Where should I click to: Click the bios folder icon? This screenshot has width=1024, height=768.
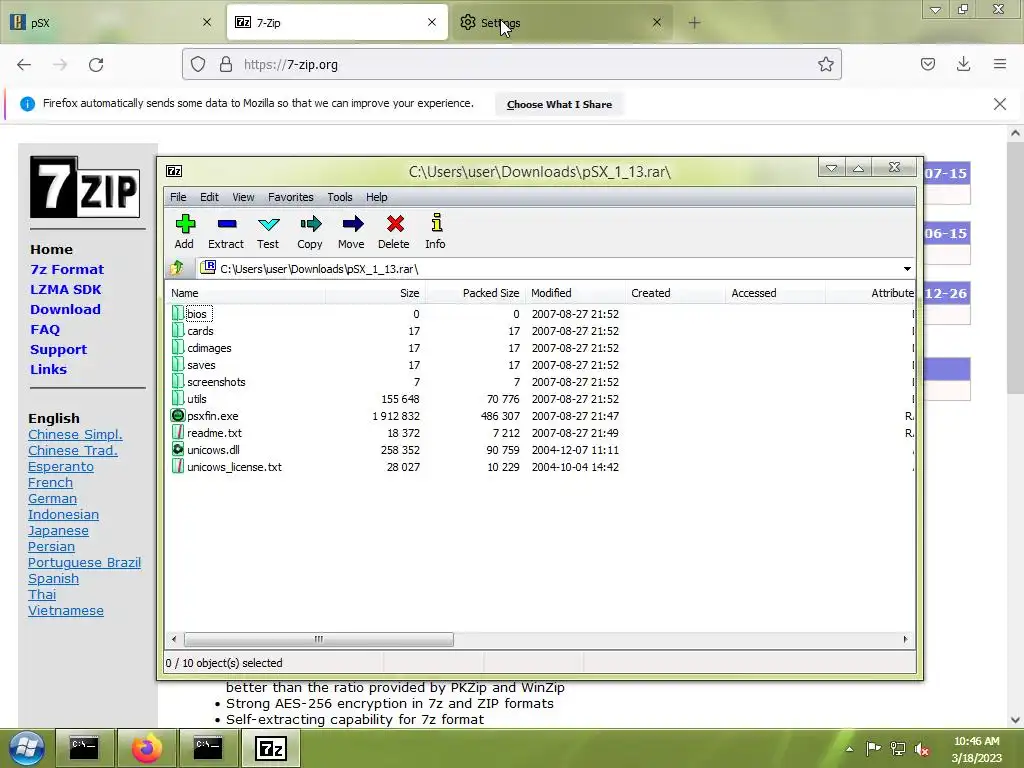click(178, 313)
